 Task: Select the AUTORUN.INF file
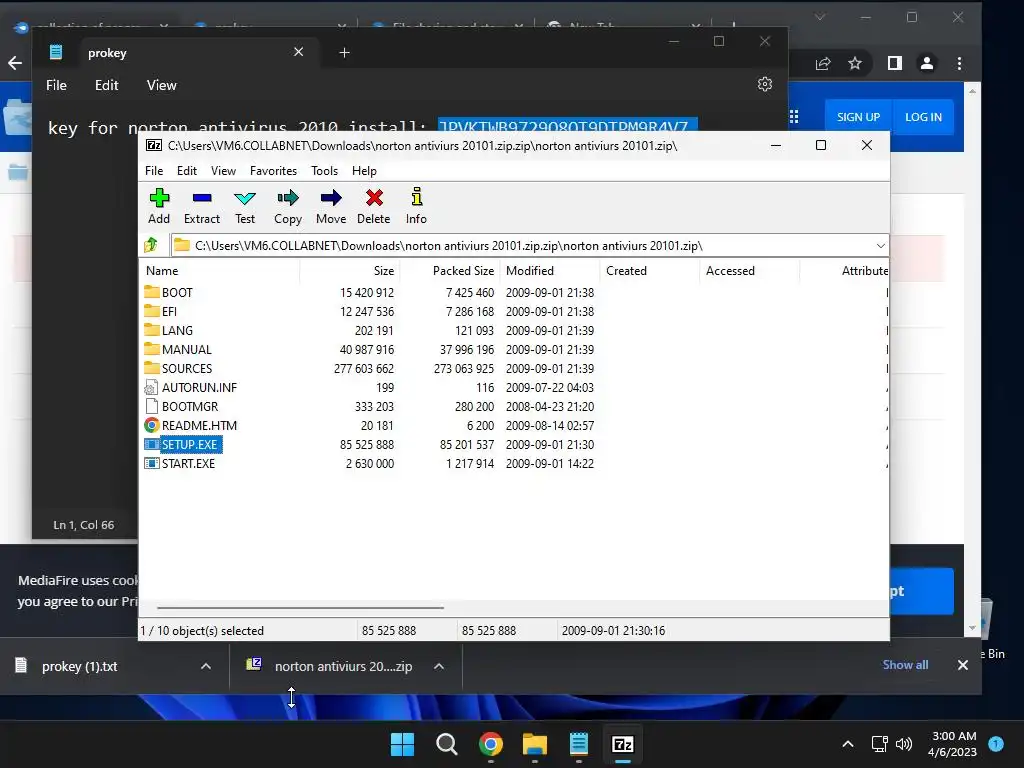(x=199, y=387)
